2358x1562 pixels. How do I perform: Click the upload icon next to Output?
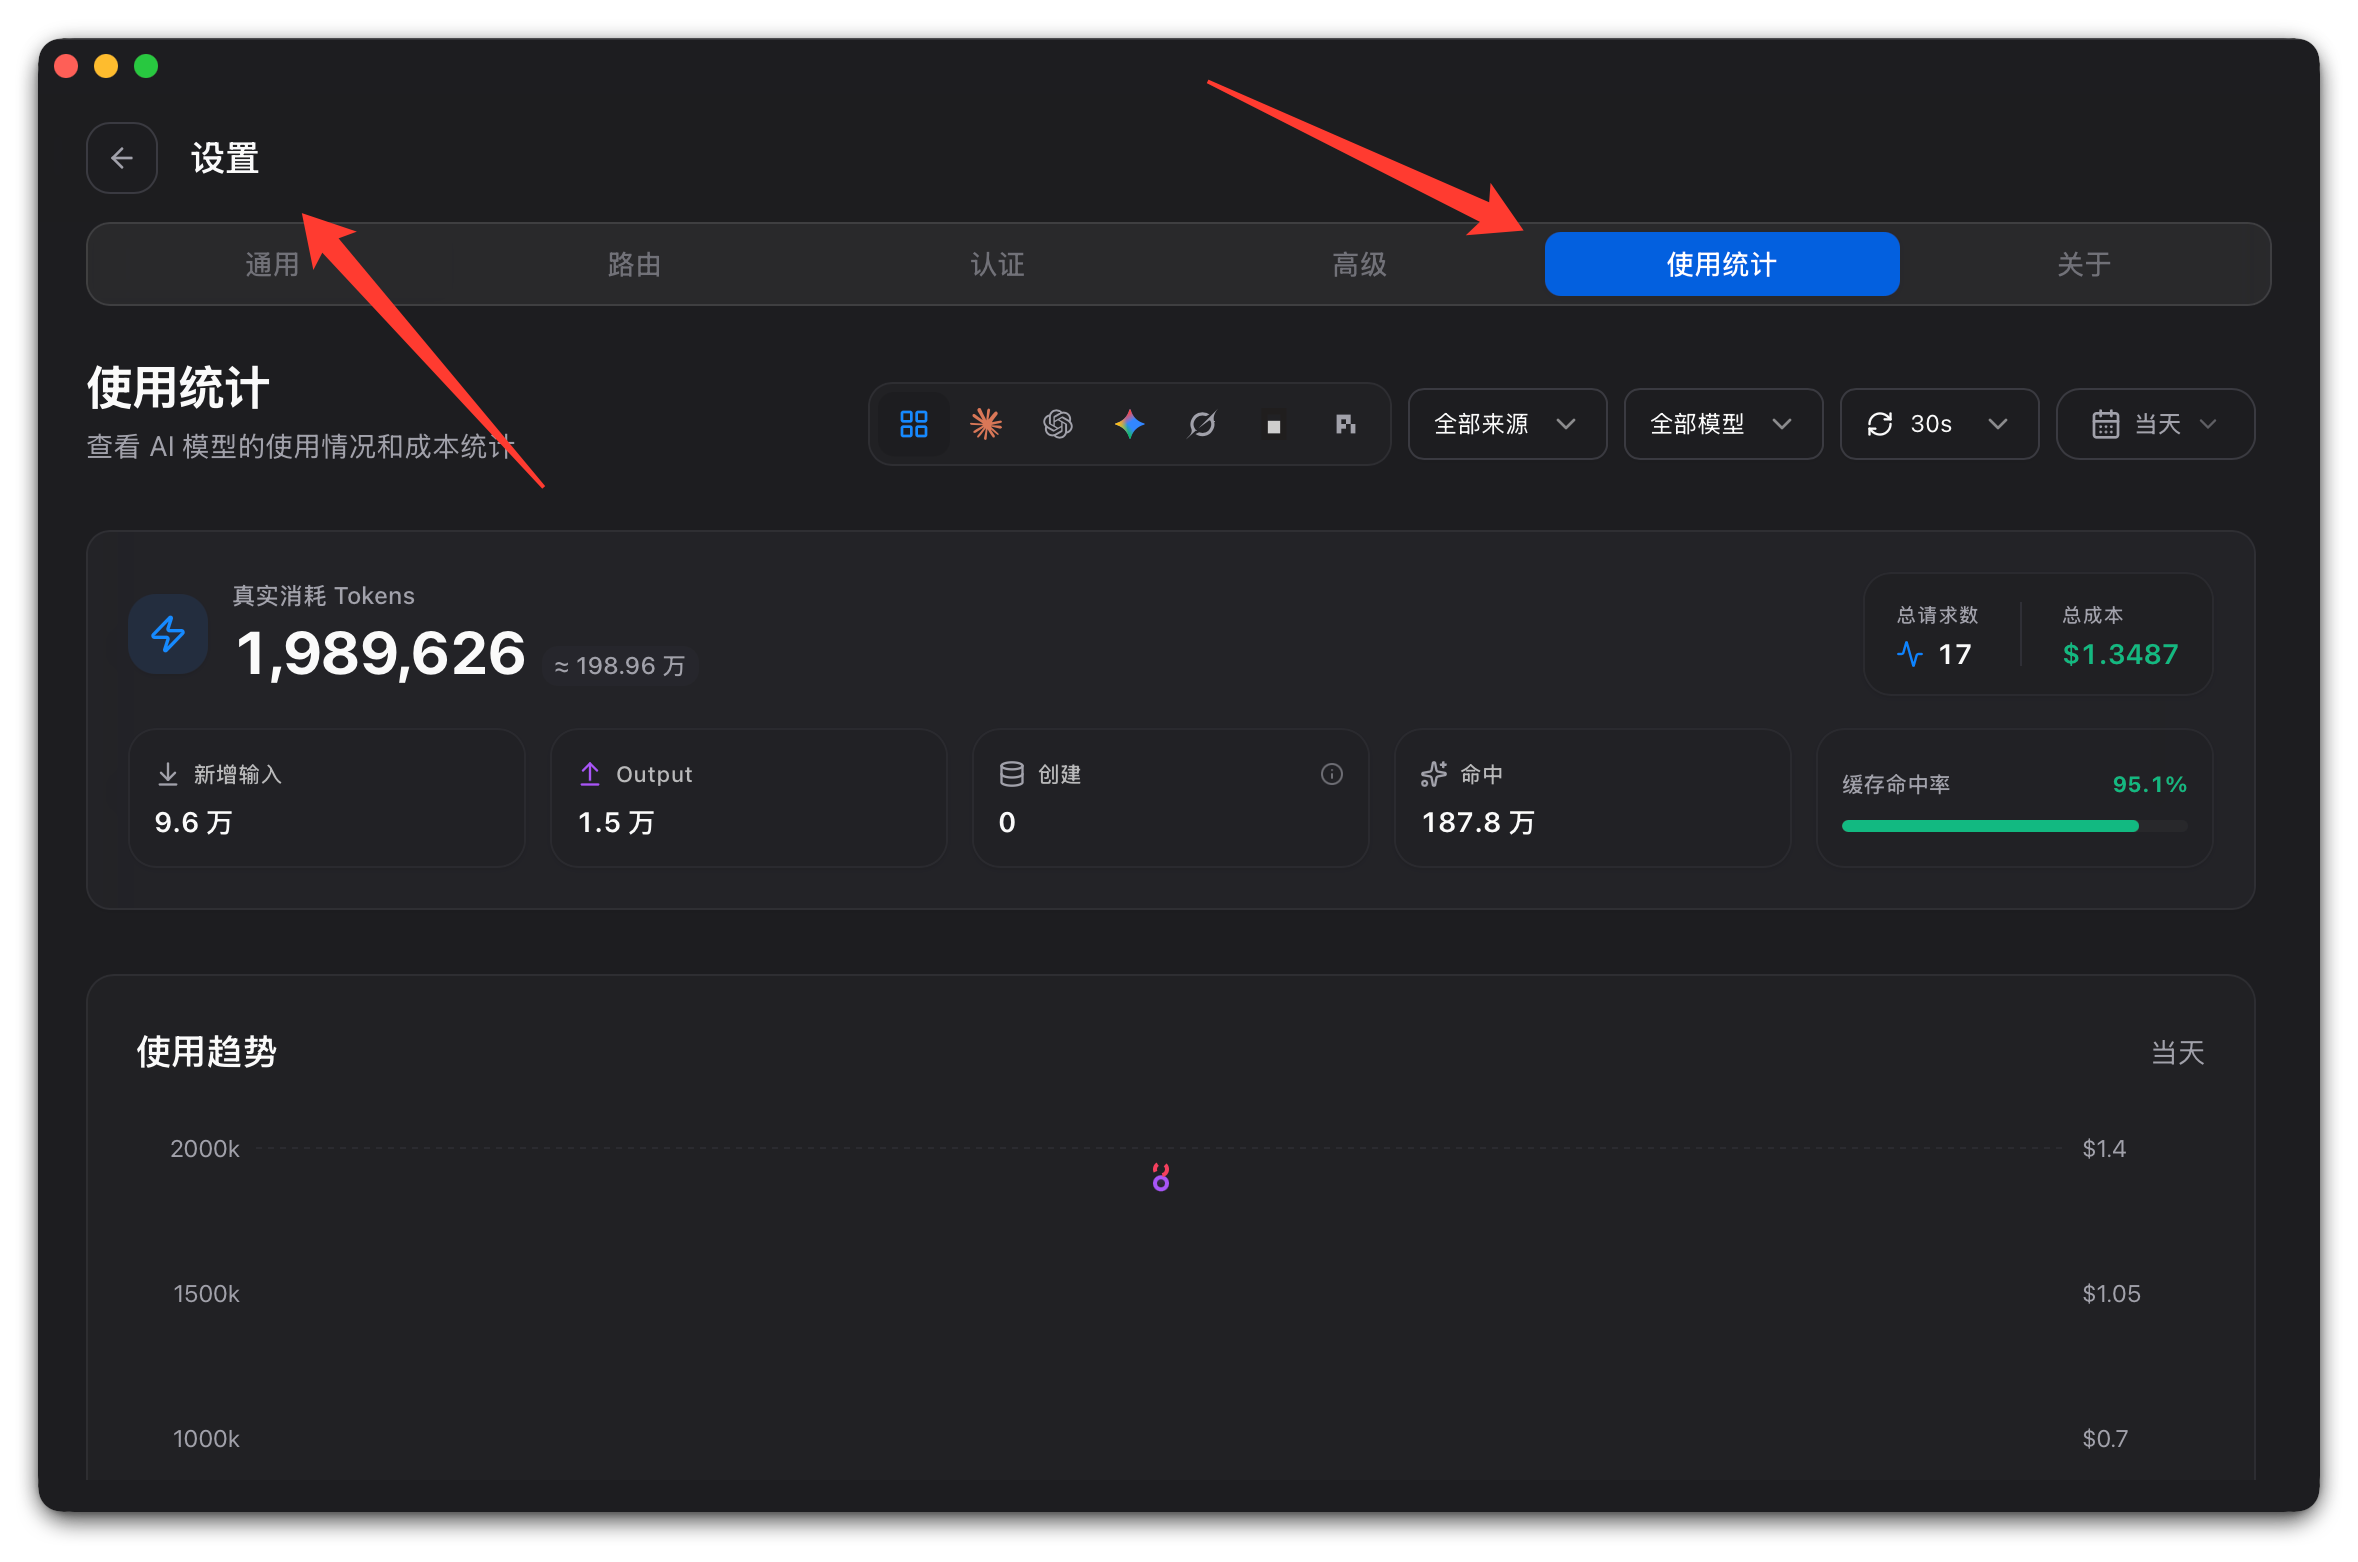pos(590,774)
